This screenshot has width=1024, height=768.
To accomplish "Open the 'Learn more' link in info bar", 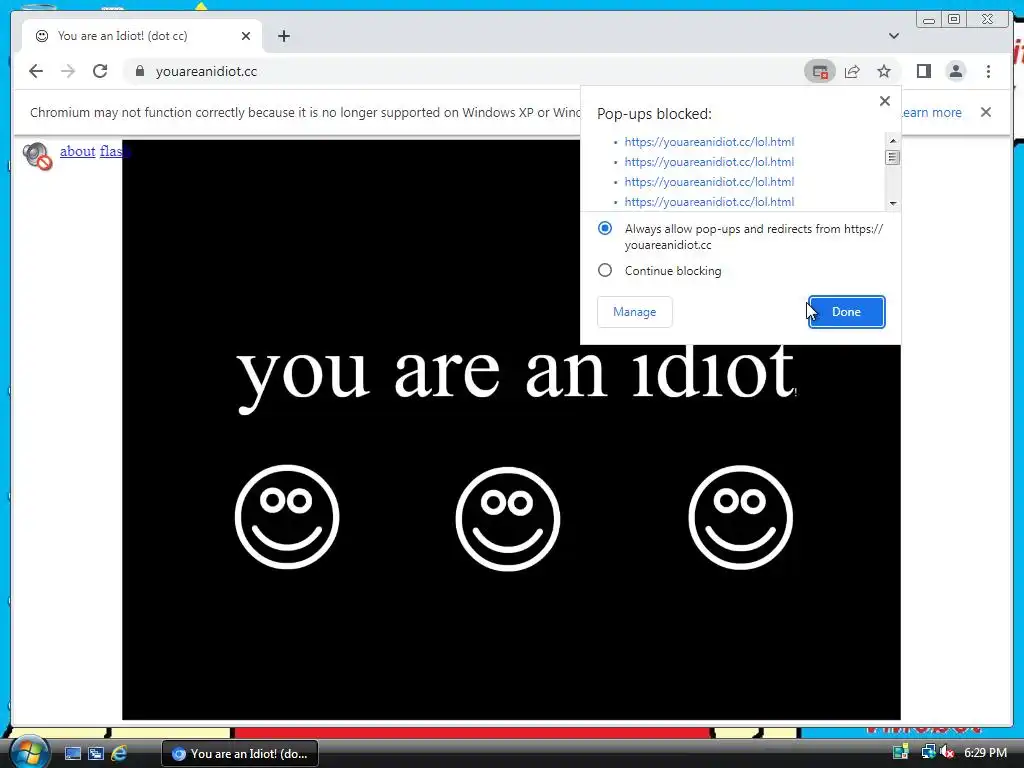I will point(931,112).
